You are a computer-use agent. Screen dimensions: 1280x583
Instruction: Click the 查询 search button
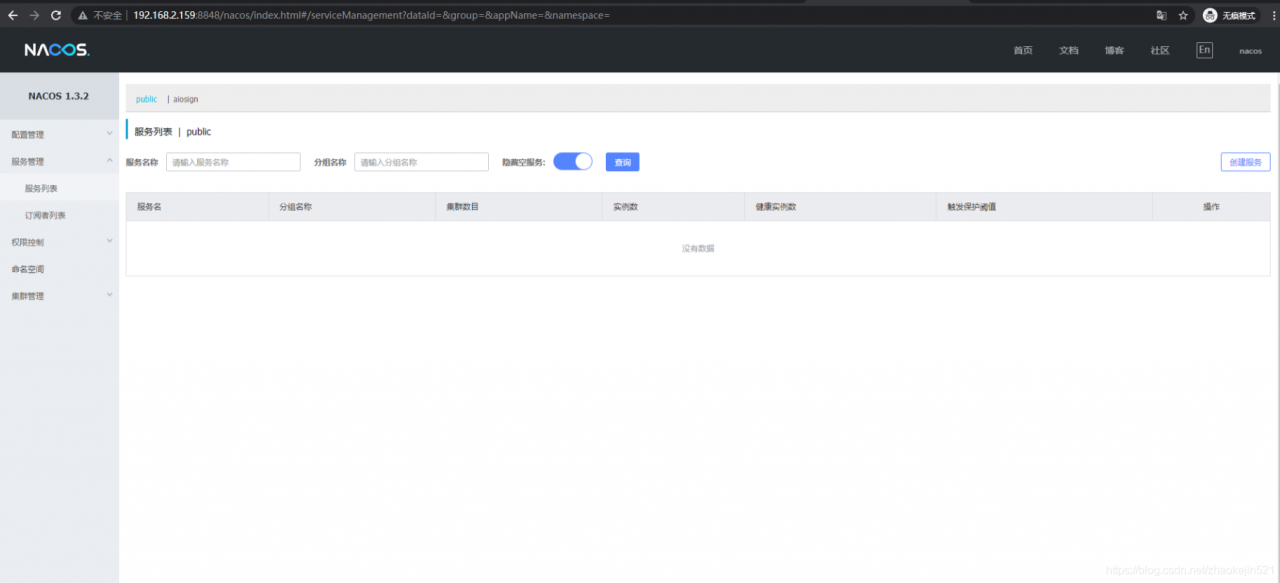tap(622, 162)
